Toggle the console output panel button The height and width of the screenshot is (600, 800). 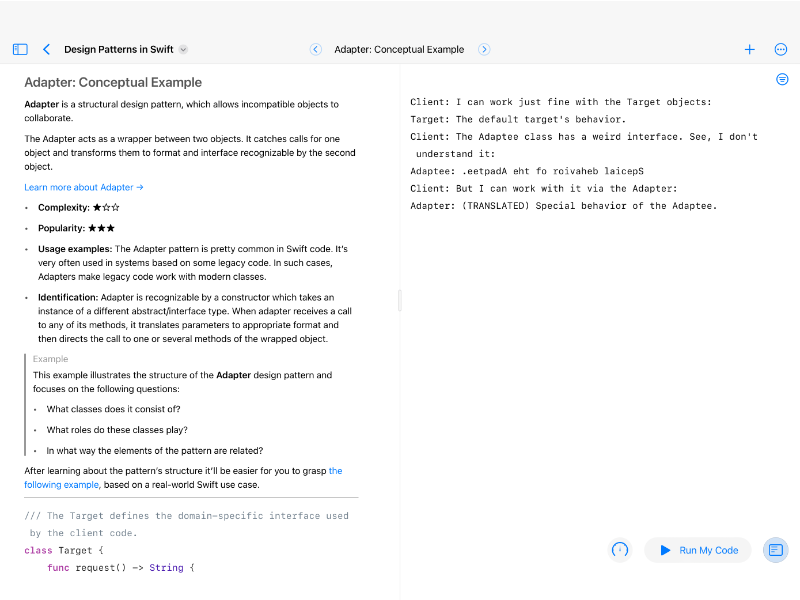tap(775, 550)
